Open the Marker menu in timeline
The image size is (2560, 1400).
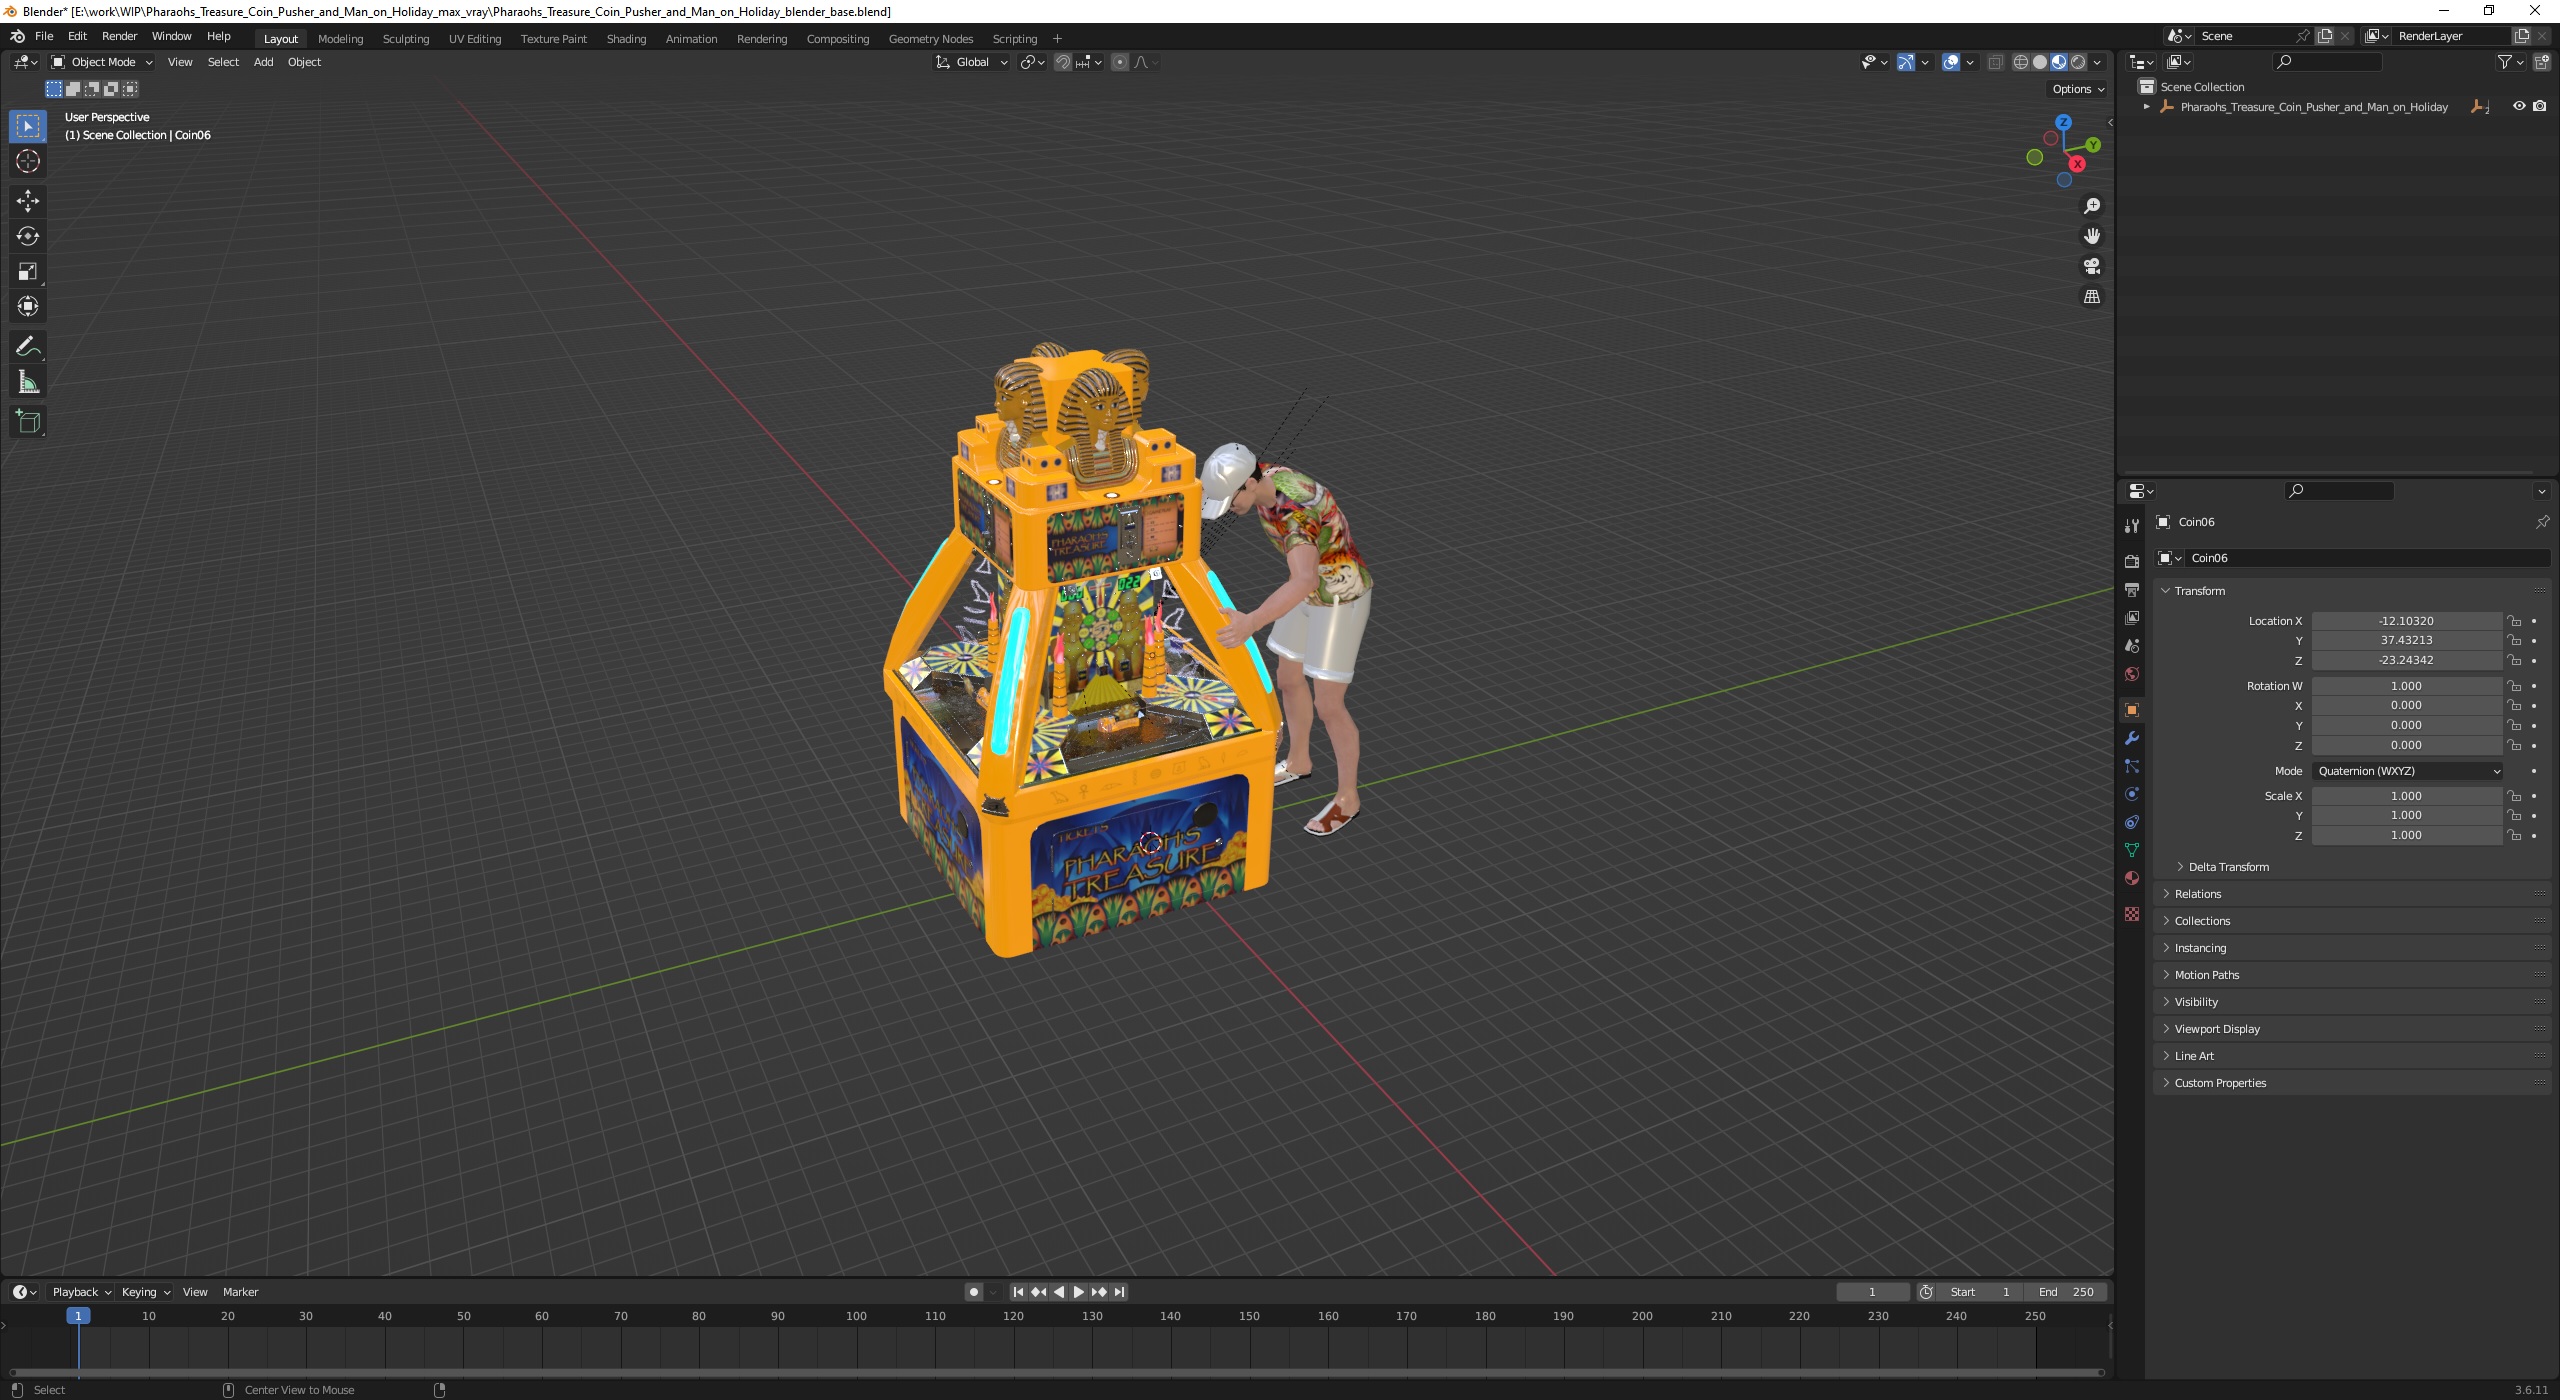(x=240, y=1292)
